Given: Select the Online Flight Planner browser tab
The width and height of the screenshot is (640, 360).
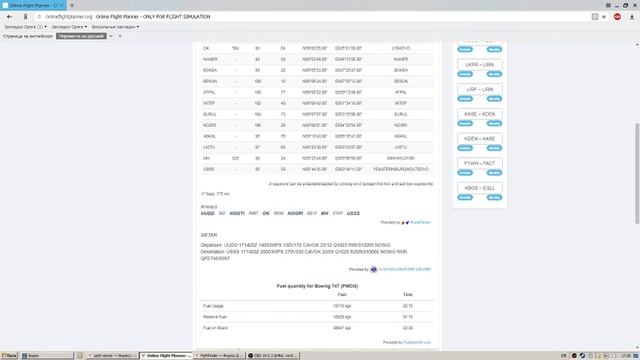Looking at the screenshot, I should 33,5.
